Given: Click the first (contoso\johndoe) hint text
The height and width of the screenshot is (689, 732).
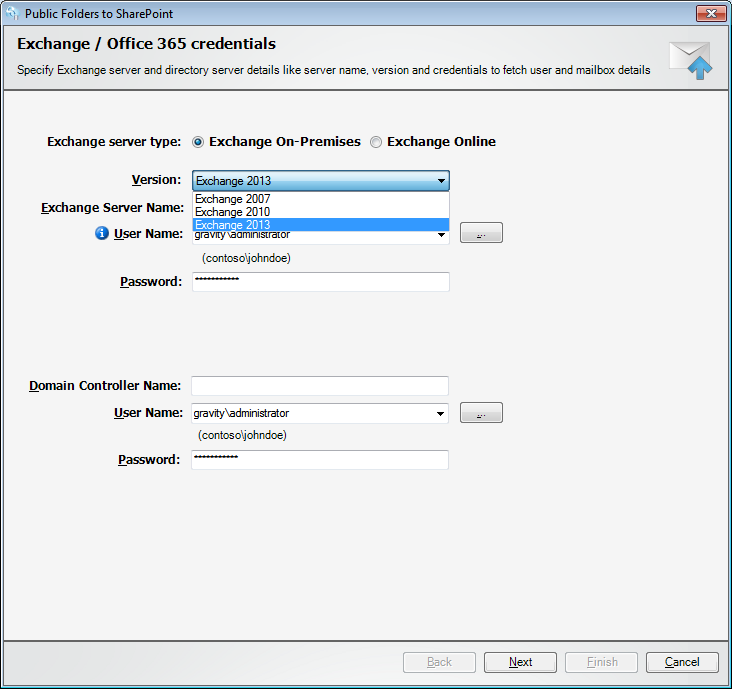Looking at the screenshot, I should point(246,258).
